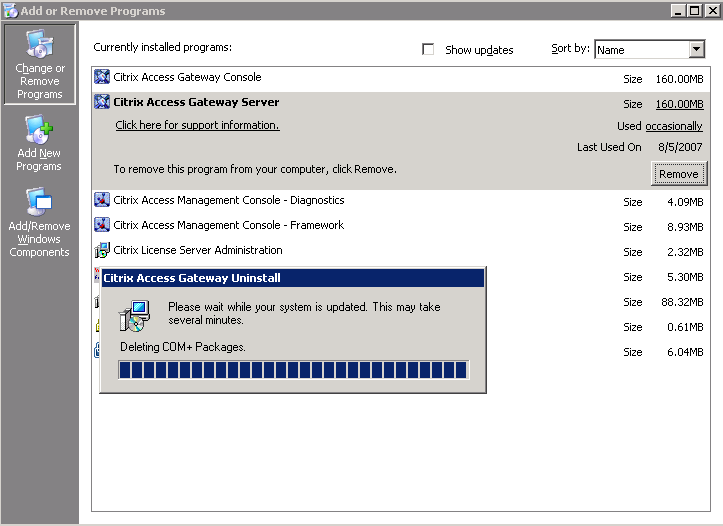Click the Citrix Access Gateway Uninstall title bar
Screen dimensions: 723x526
pyautogui.click(x=293, y=278)
